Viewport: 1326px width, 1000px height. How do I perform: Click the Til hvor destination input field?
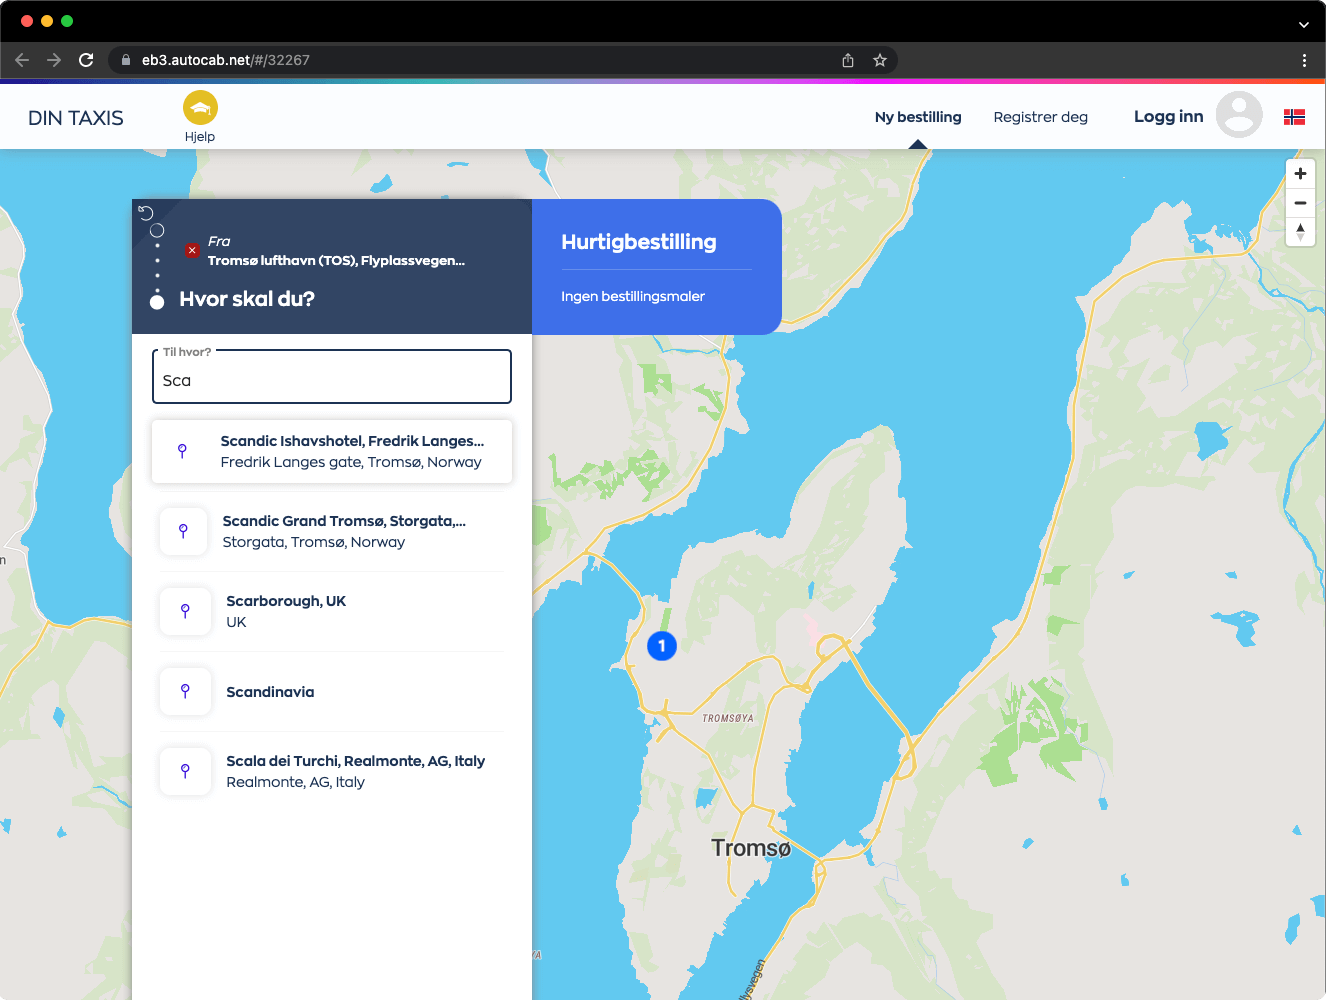coord(332,380)
